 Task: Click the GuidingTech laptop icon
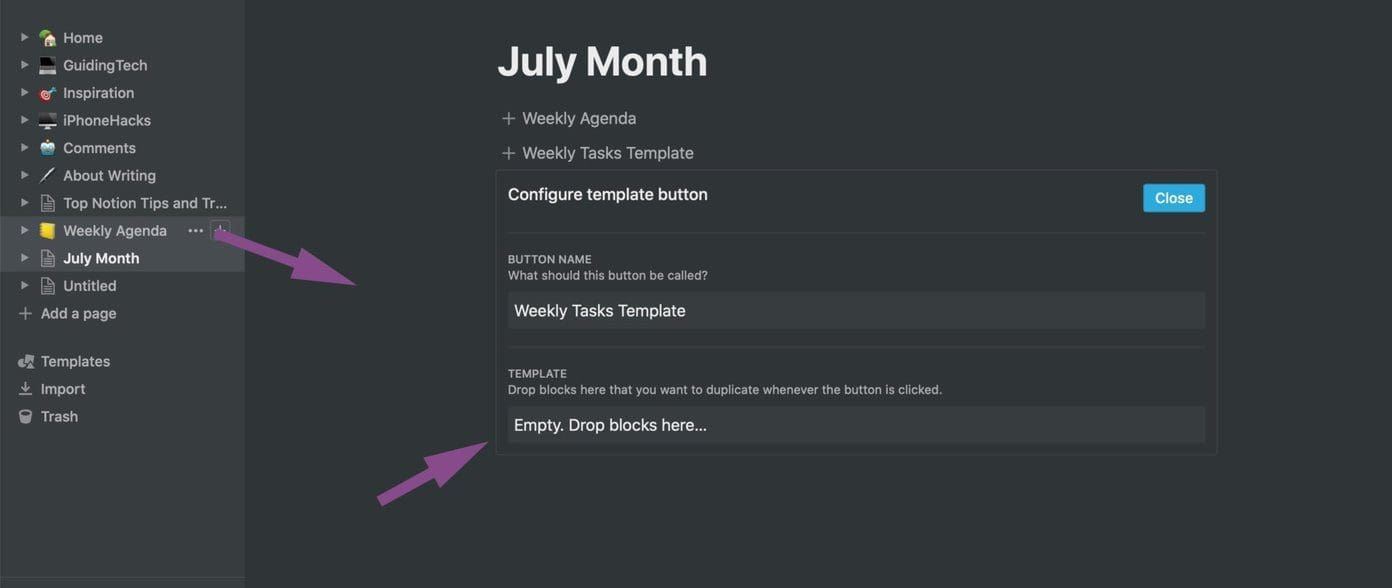click(47, 65)
